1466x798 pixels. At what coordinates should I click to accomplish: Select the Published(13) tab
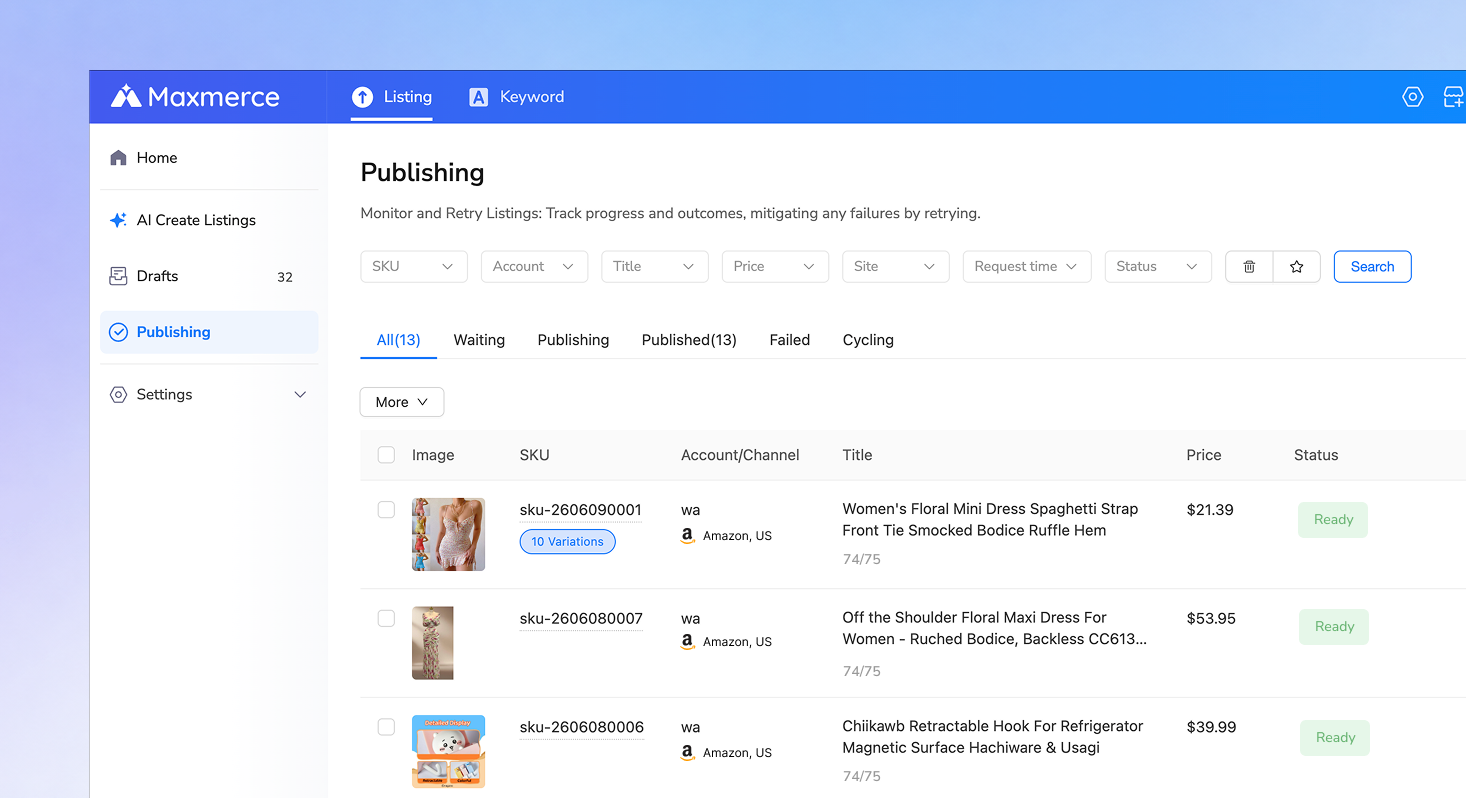[689, 340]
